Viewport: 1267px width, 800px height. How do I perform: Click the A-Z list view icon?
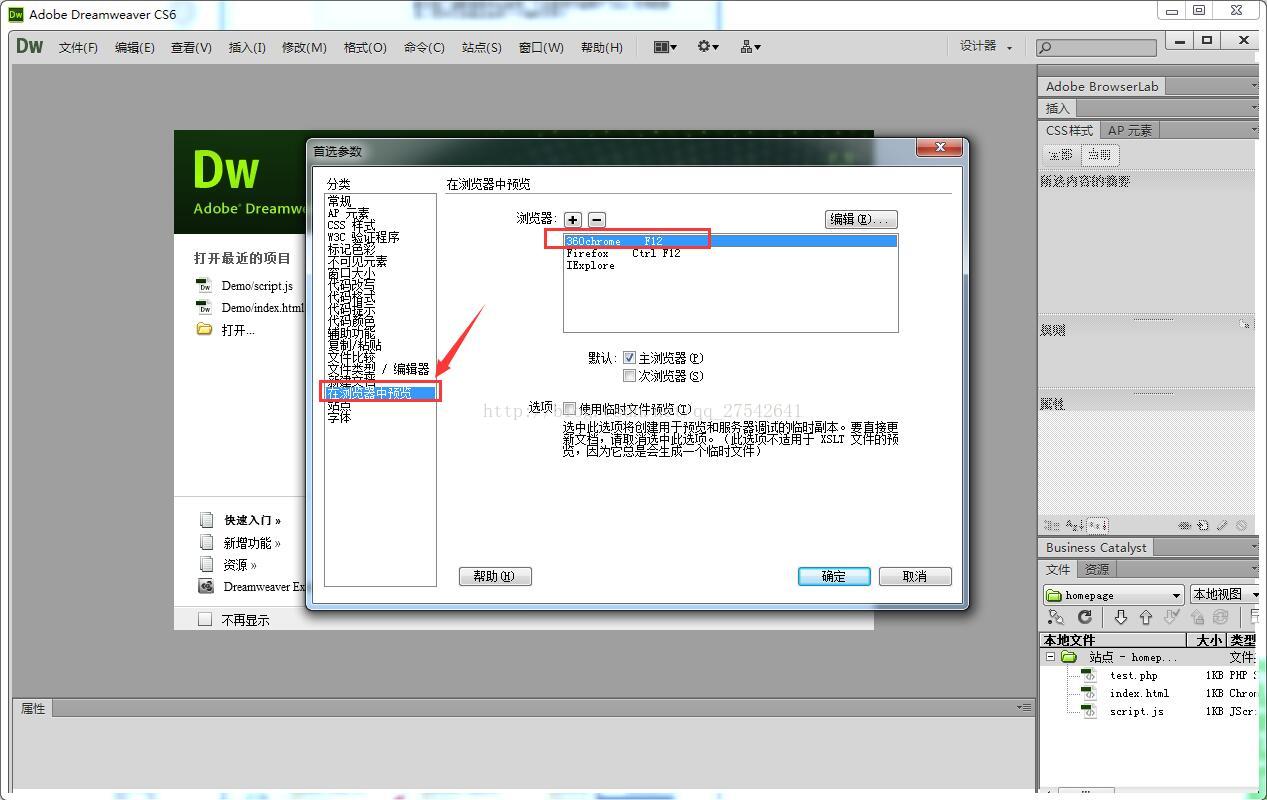pyautogui.click(x=1074, y=525)
